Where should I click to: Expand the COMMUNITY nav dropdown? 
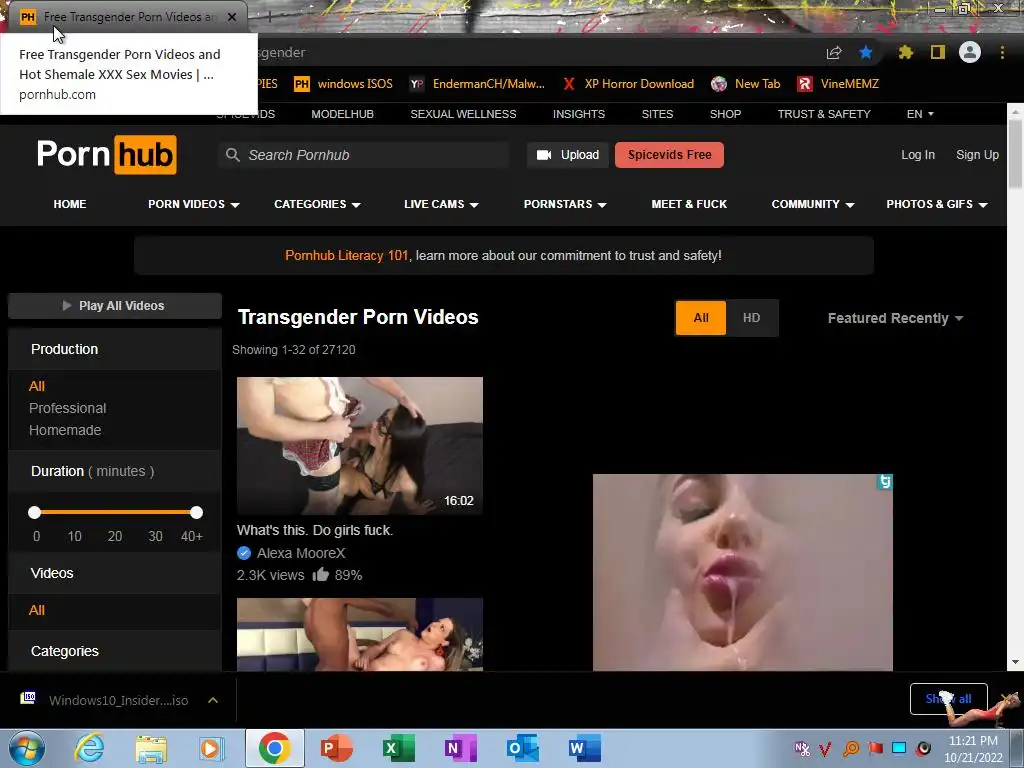813,204
